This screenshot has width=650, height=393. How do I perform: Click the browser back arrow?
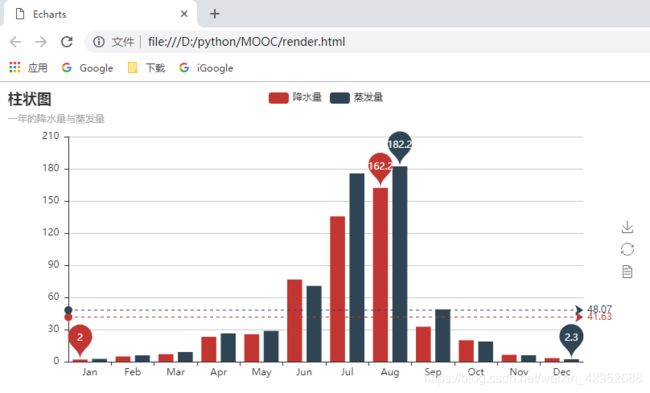pos(15,42)
